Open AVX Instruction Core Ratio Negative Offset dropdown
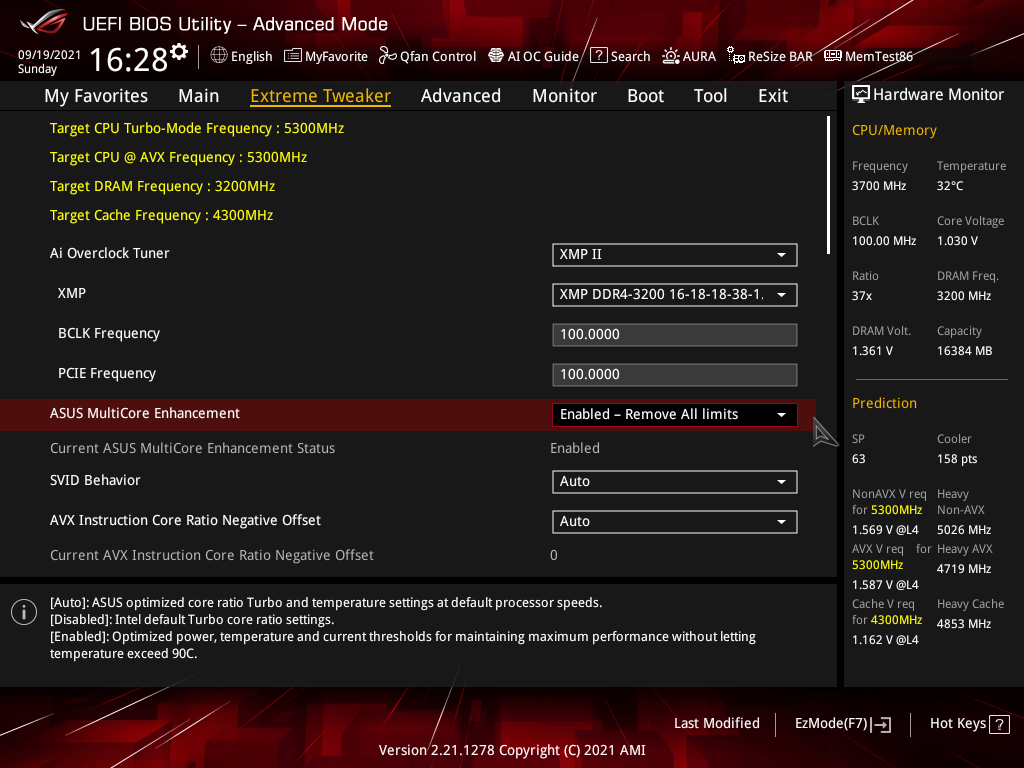Image resolution: width=1024 pixels, height=768 pixels. coord(675,522)
